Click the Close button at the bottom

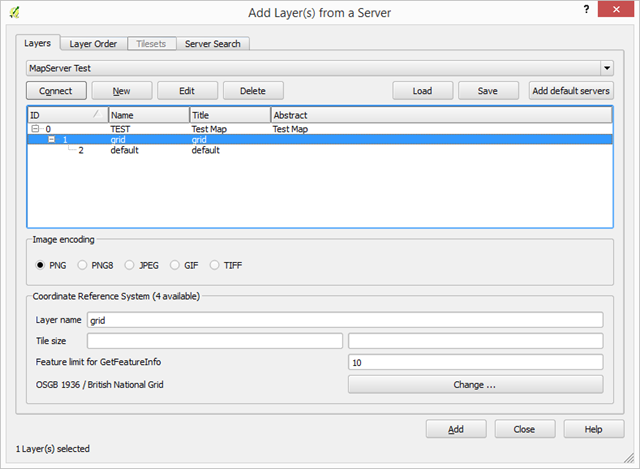(x=525, y=429)
